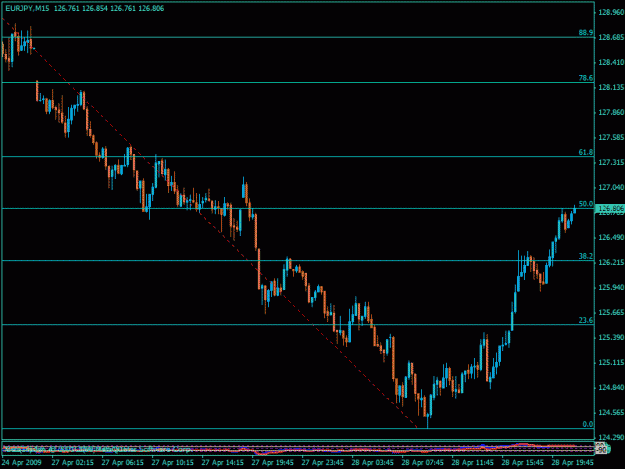Click the EURJPY,M15 chart title text
Viewport: 625px width, 469px height.
point(27,8)
